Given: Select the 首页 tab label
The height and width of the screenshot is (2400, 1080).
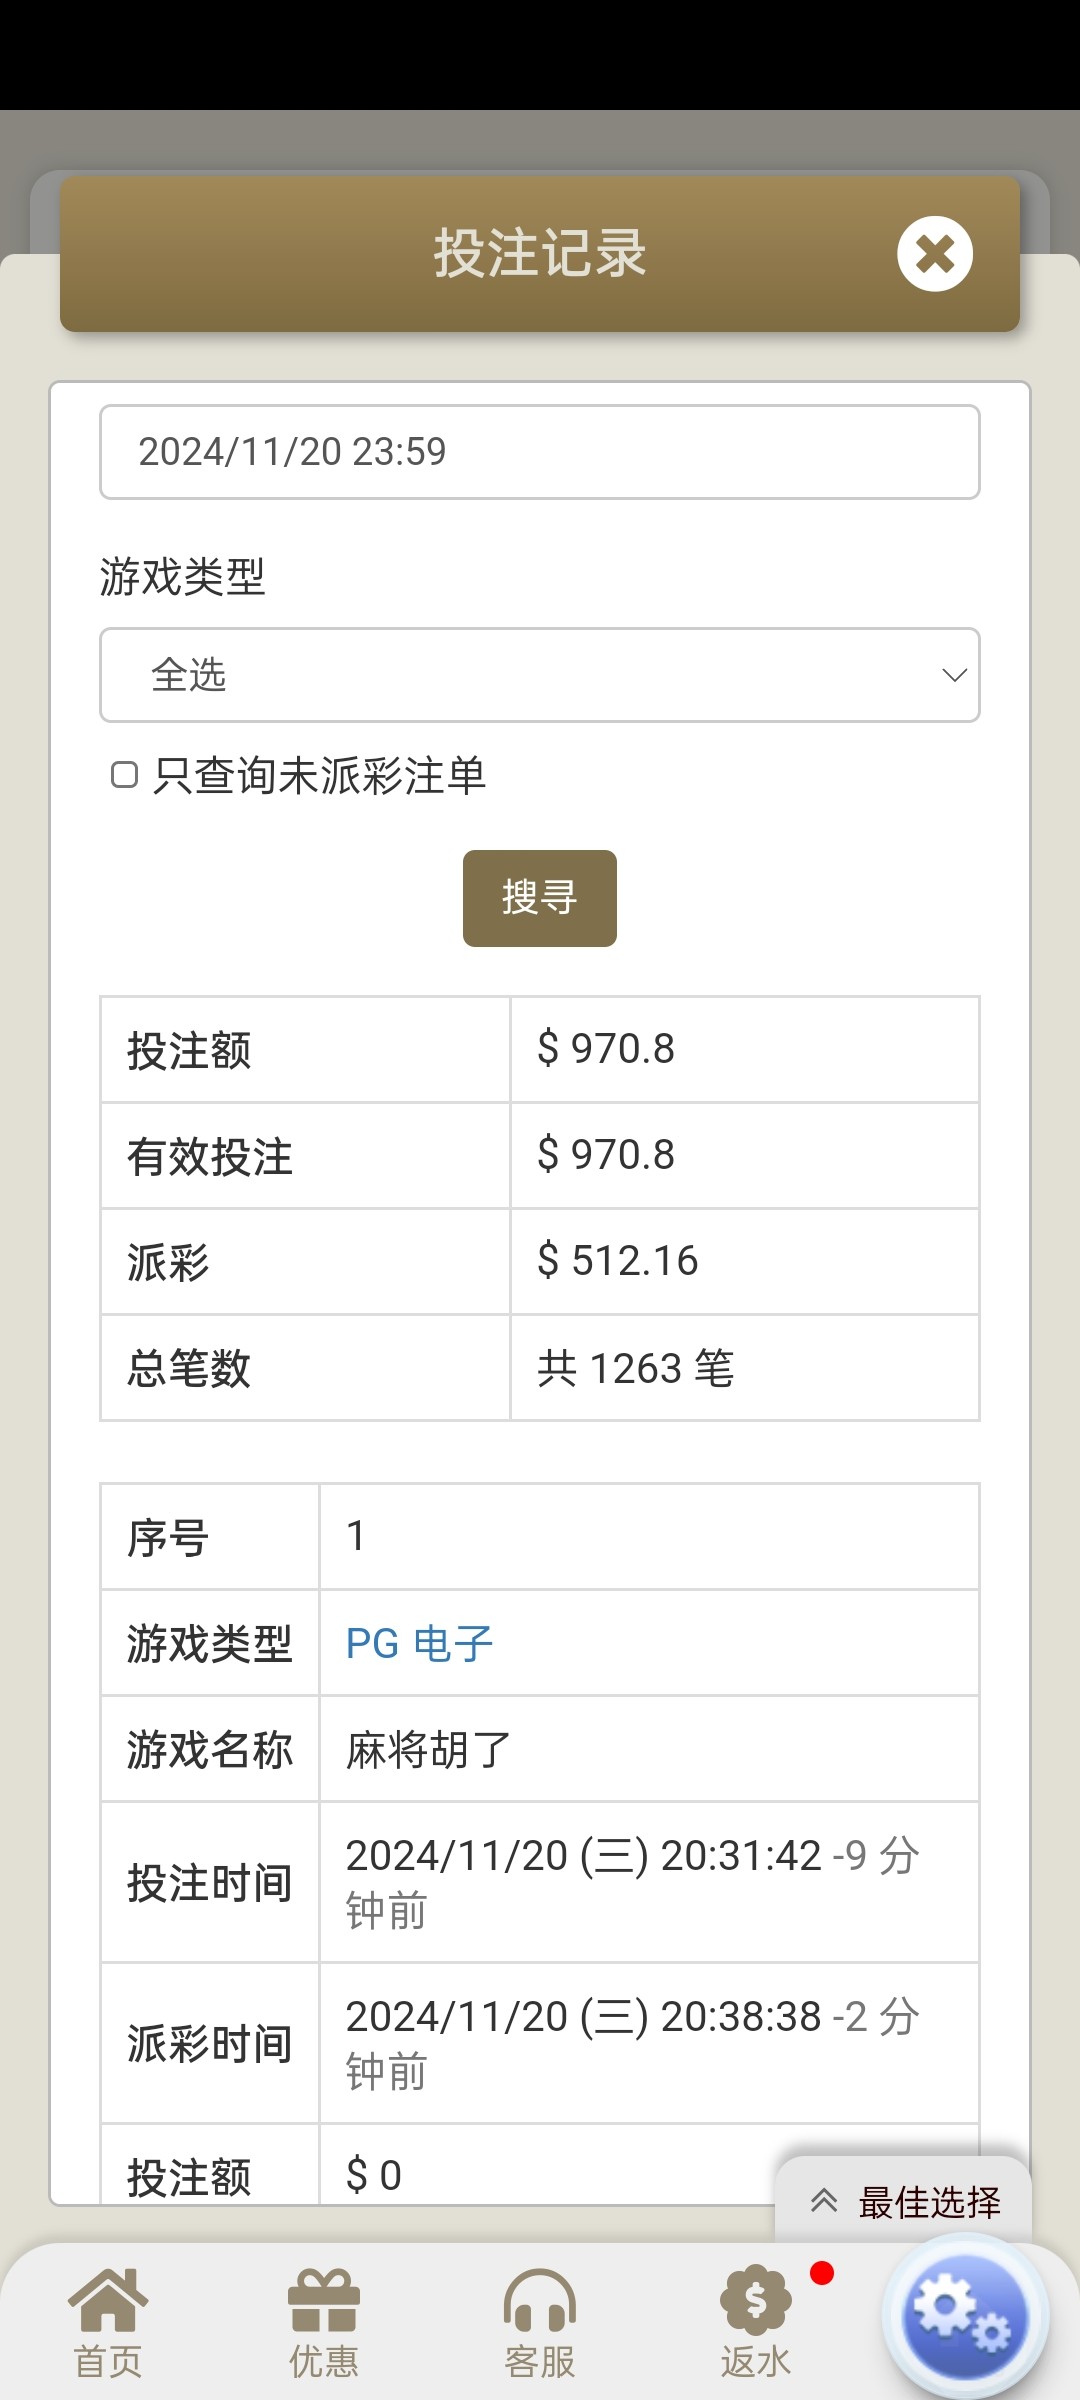Looking at the screenshot, I should pyautogui.click(x=108, y=2362).
